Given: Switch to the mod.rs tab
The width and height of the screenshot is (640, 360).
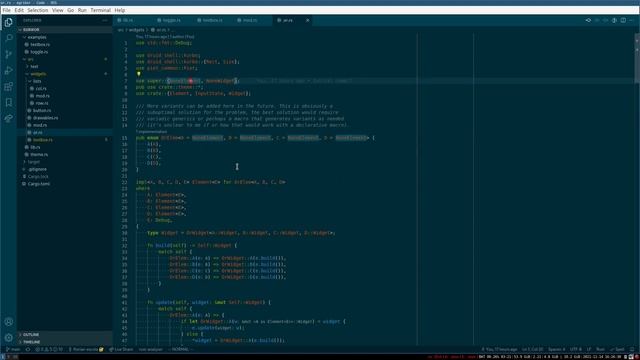Looking at the screenshot, I should pos(253,20).
